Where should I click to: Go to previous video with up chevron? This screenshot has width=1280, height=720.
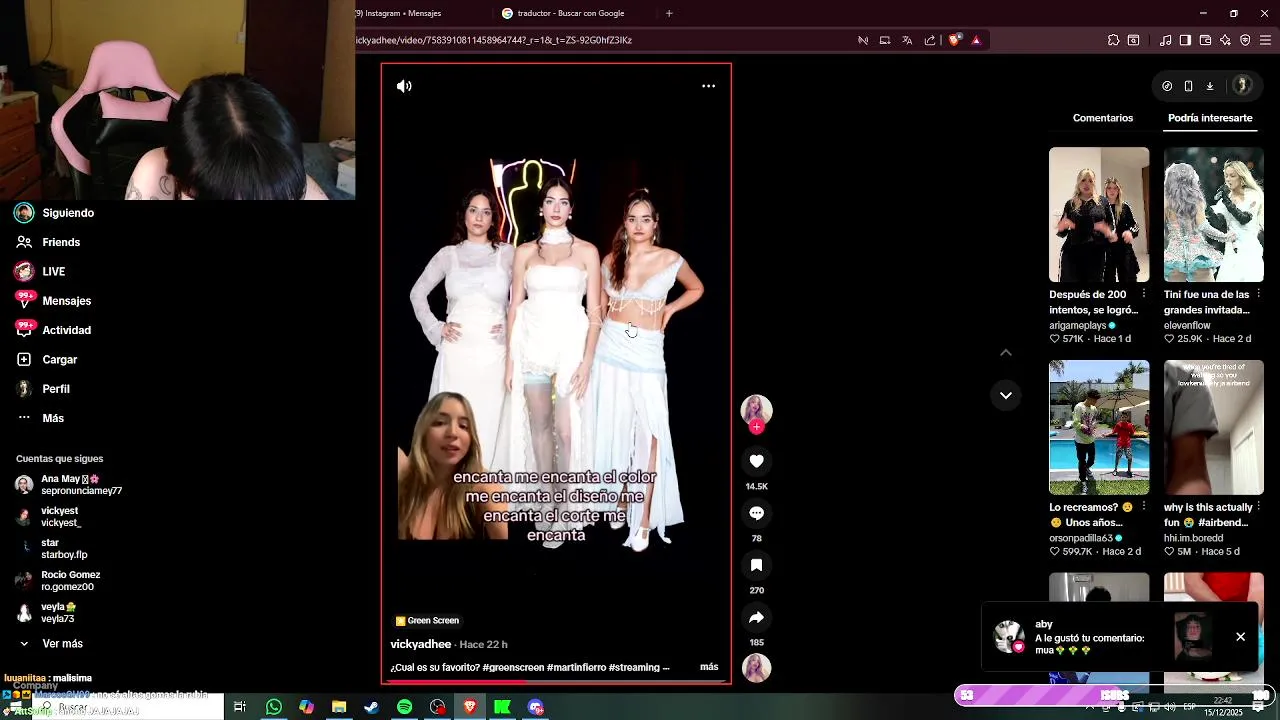(1006, 353)
